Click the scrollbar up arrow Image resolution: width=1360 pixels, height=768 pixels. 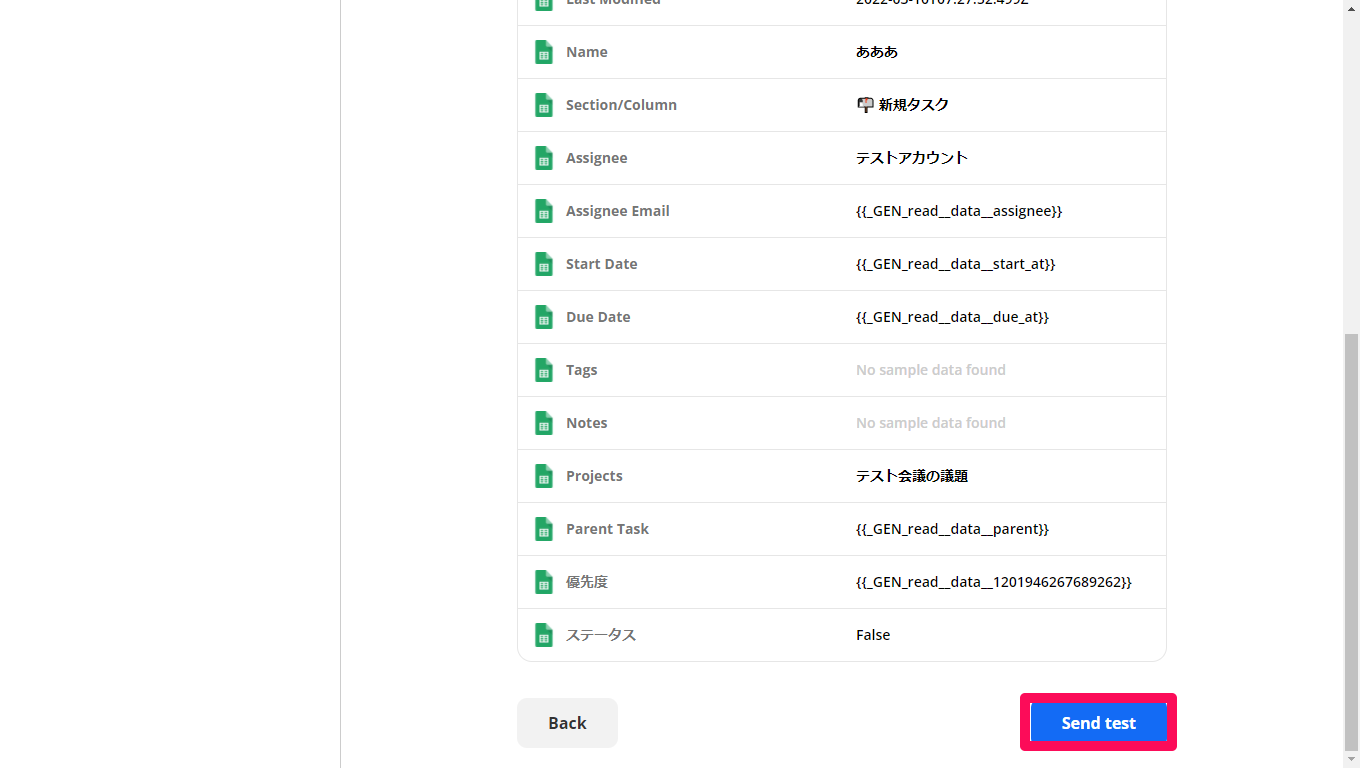coord(1352,8)
